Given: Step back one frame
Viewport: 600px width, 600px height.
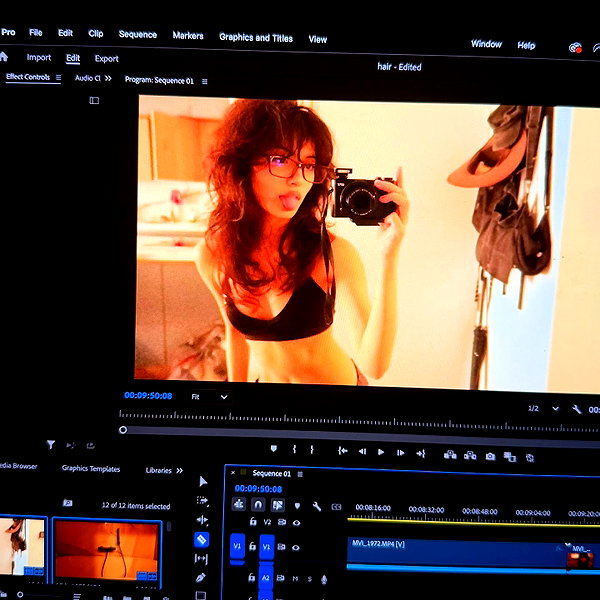Looking at the screenshot, I should [x=362, y=452].
